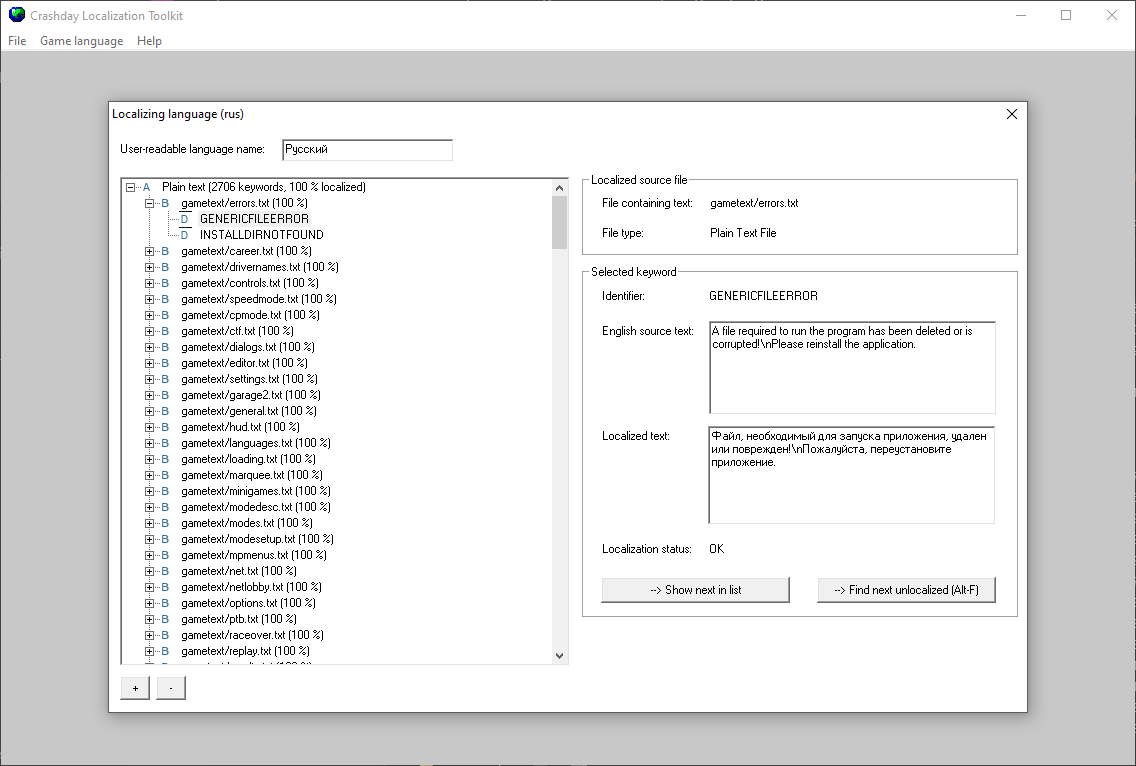Expand the gametext/garage2.txt node
Image resolution: width=1136 pixels, height=766 pixels.
pos(149,395)
